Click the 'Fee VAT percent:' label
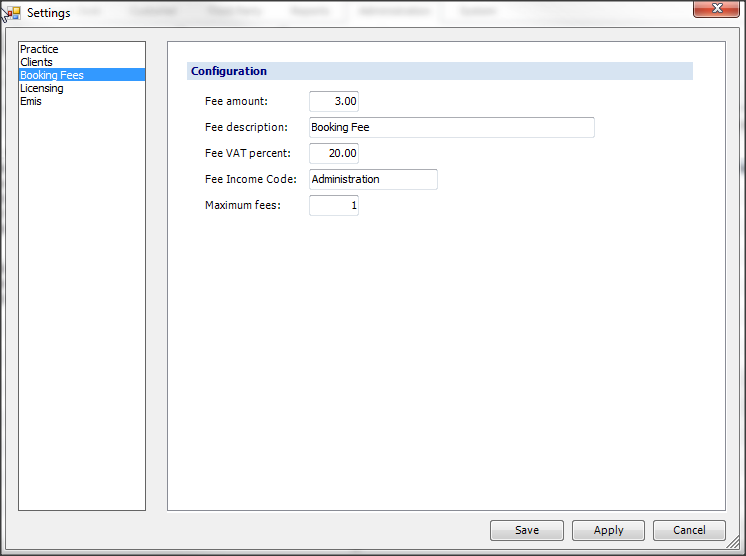The height and width of the screenshot is (556, 746). tap(248, 153)
